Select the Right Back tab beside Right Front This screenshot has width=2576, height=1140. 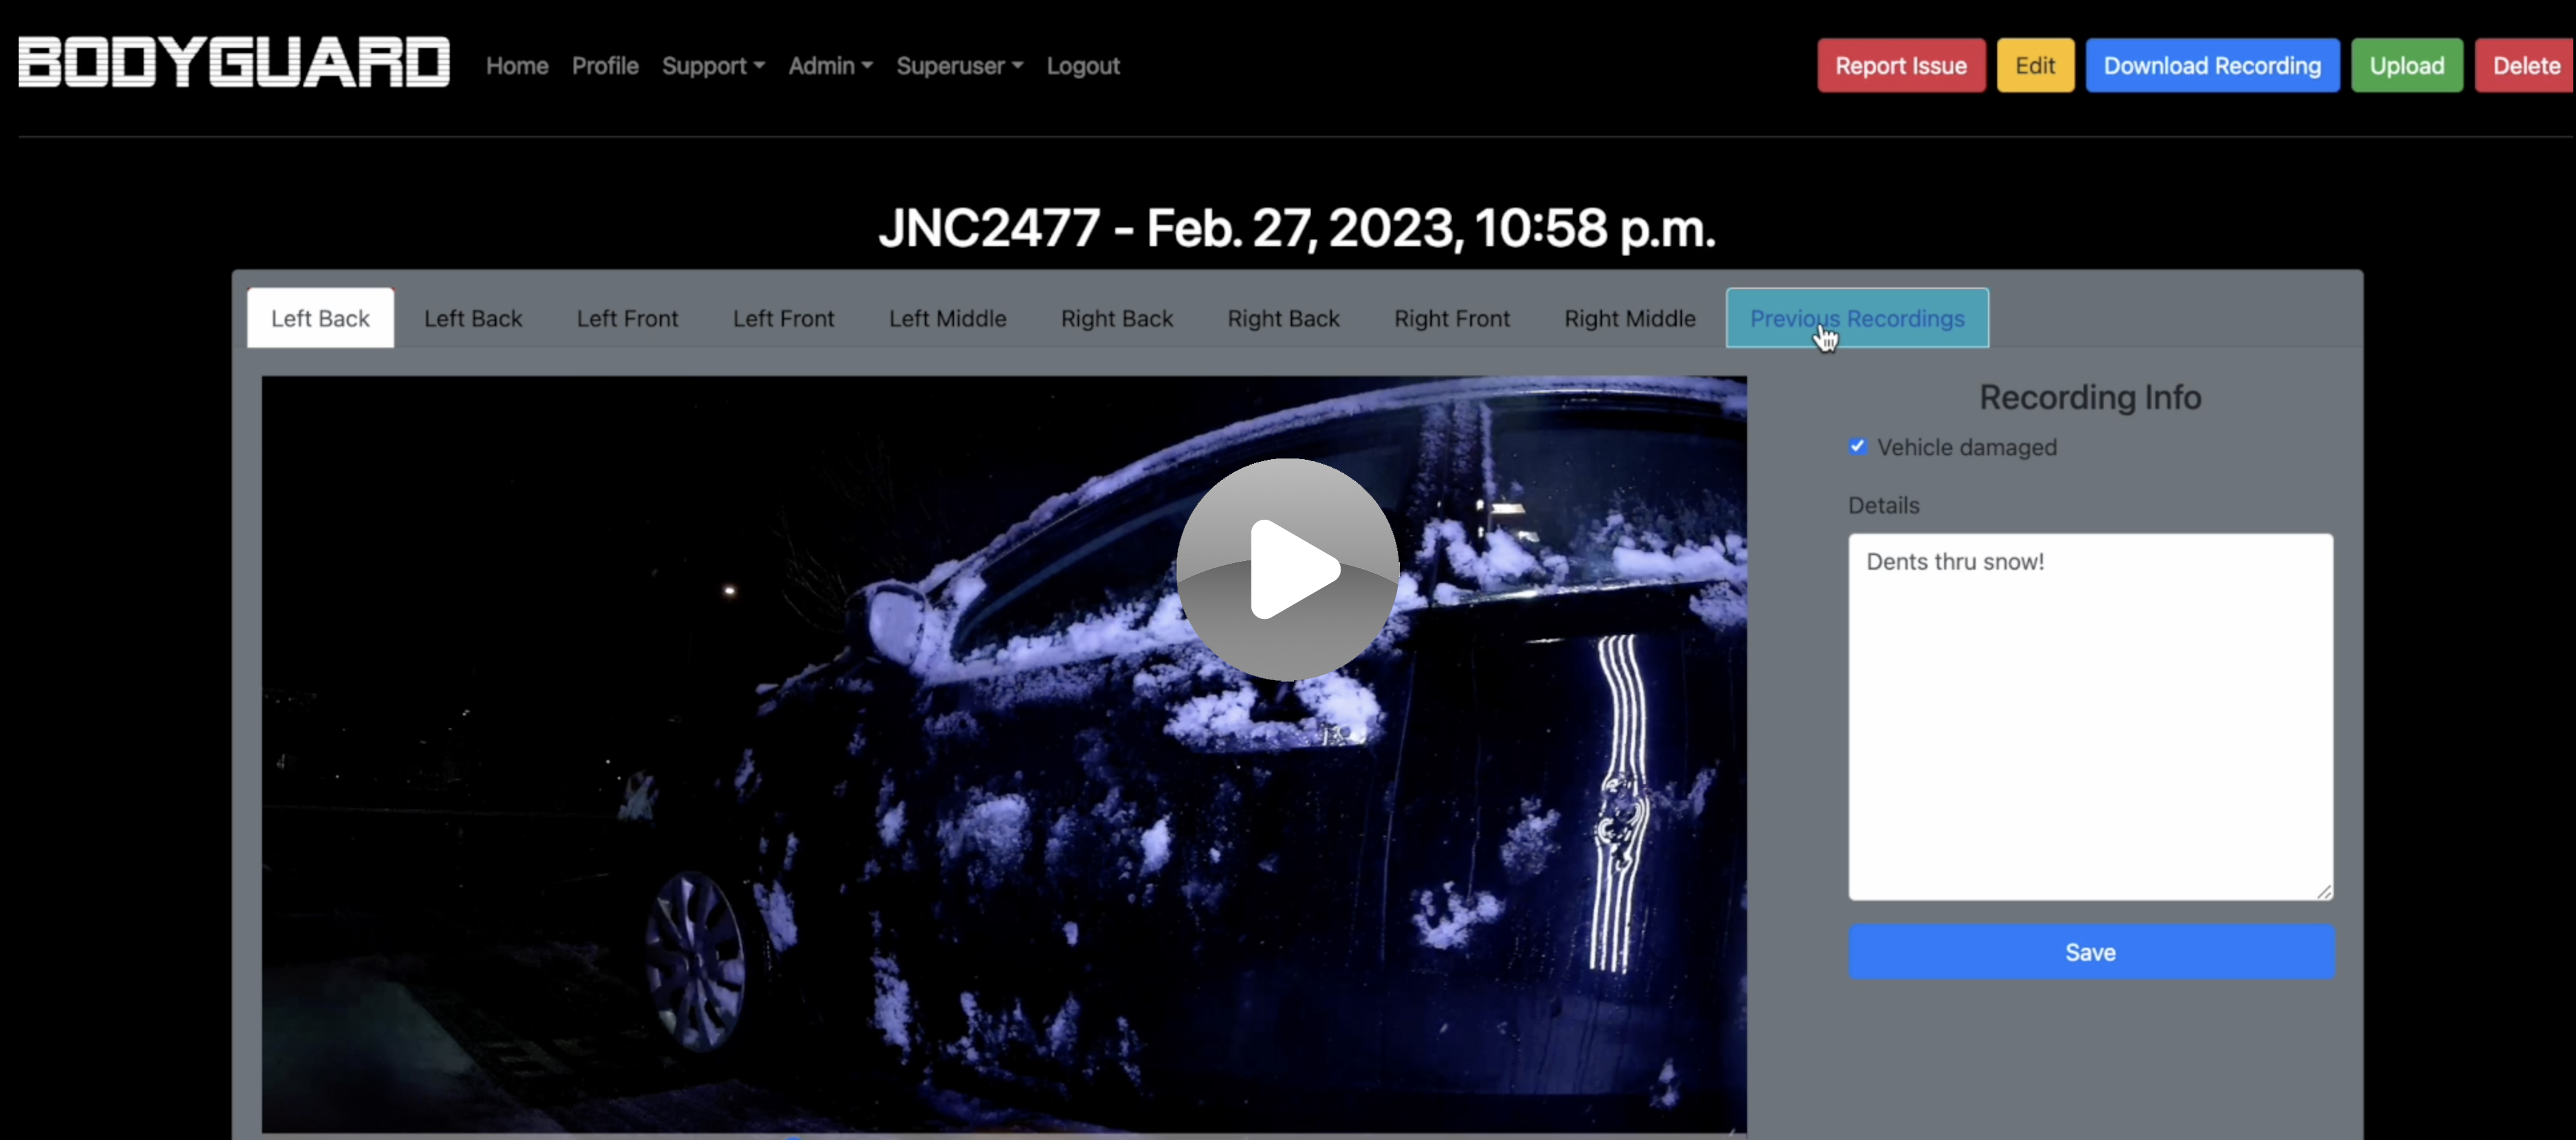pyautogui.click(x=1283, y=318)
